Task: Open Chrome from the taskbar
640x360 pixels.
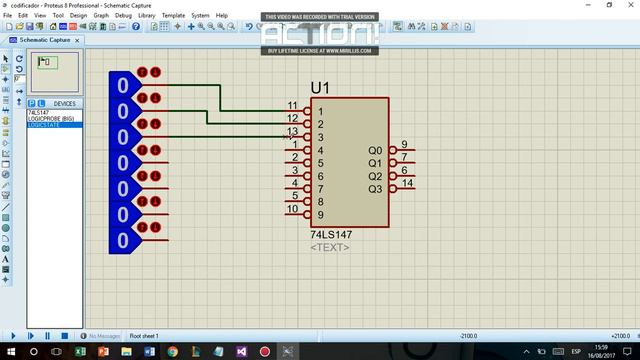Action: (x=173, y=351)
